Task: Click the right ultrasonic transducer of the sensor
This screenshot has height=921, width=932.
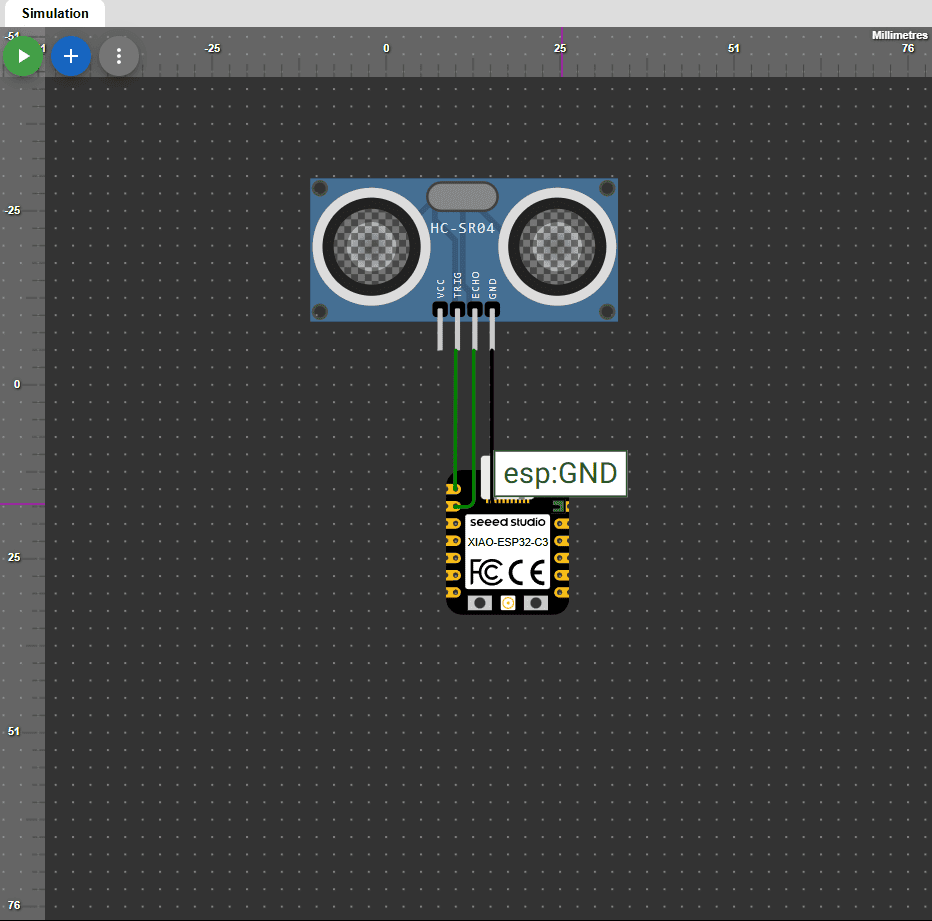Action: (x=557, y=246)
